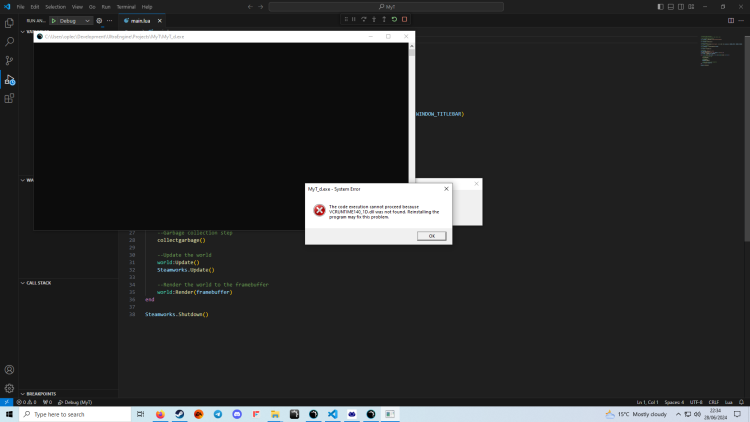Step out in the debug toolbar
The height and width of the screenshot is (422, 750).
click(x=384, y=19)
